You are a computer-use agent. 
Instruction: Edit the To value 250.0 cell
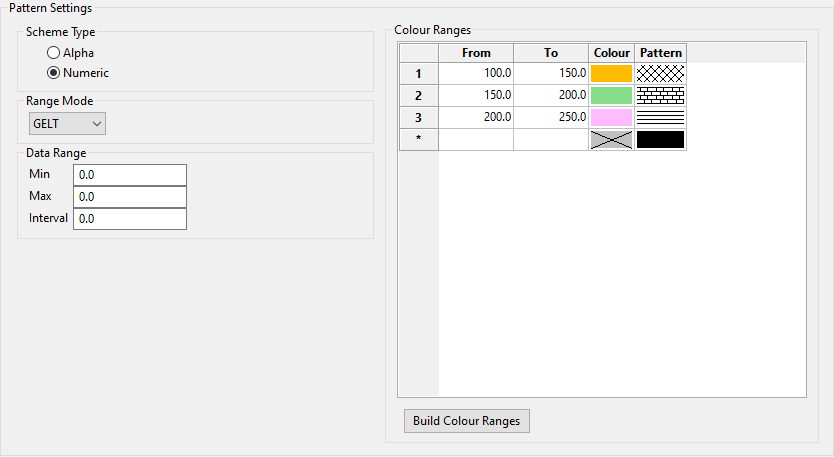tap(551, 117)
